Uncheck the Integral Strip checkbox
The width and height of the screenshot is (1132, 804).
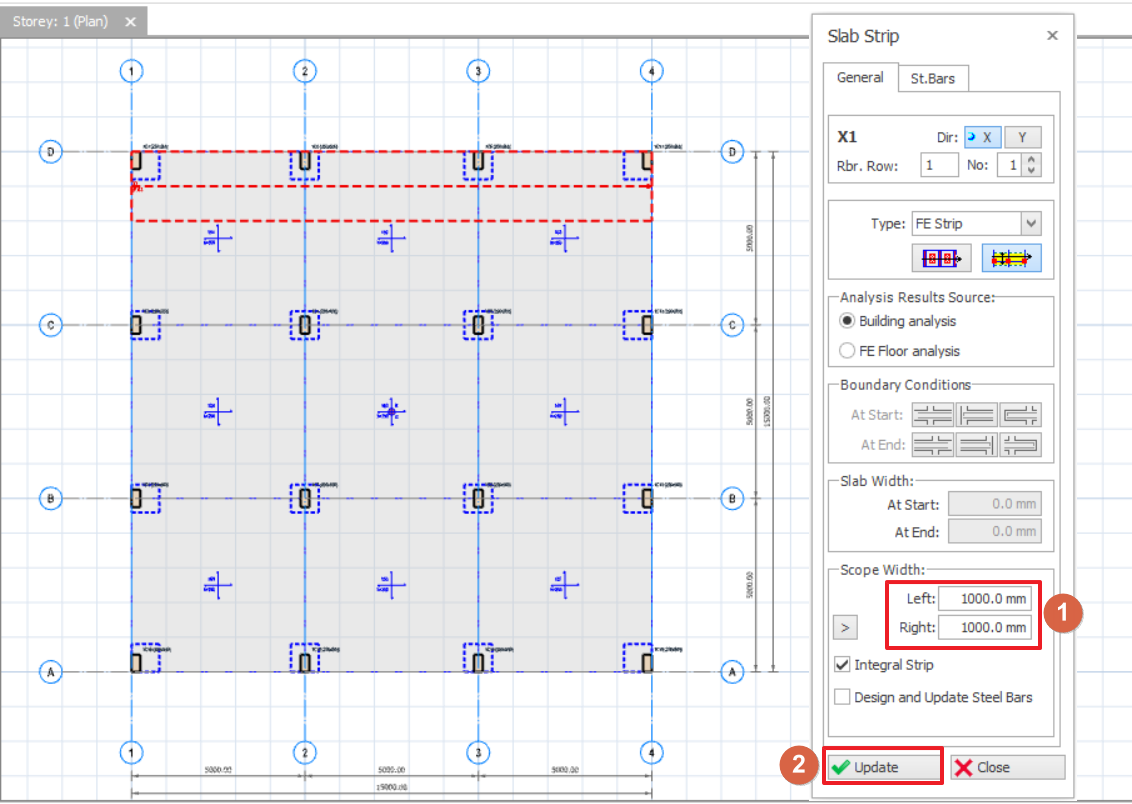[x=843, y=665]
